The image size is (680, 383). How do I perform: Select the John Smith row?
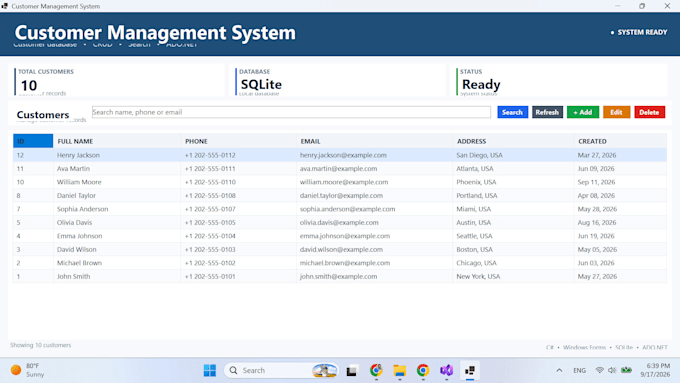coord(340,276)
